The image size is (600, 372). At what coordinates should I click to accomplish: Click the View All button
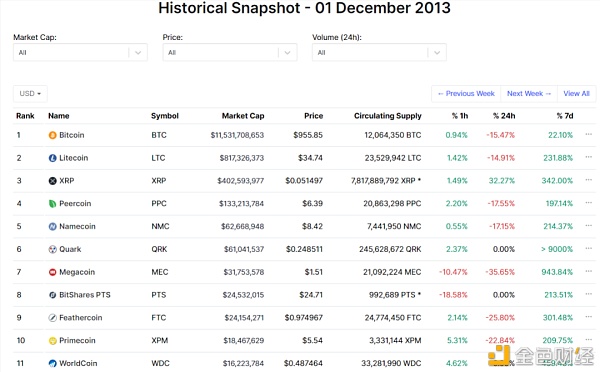click(x=576, y=93)
